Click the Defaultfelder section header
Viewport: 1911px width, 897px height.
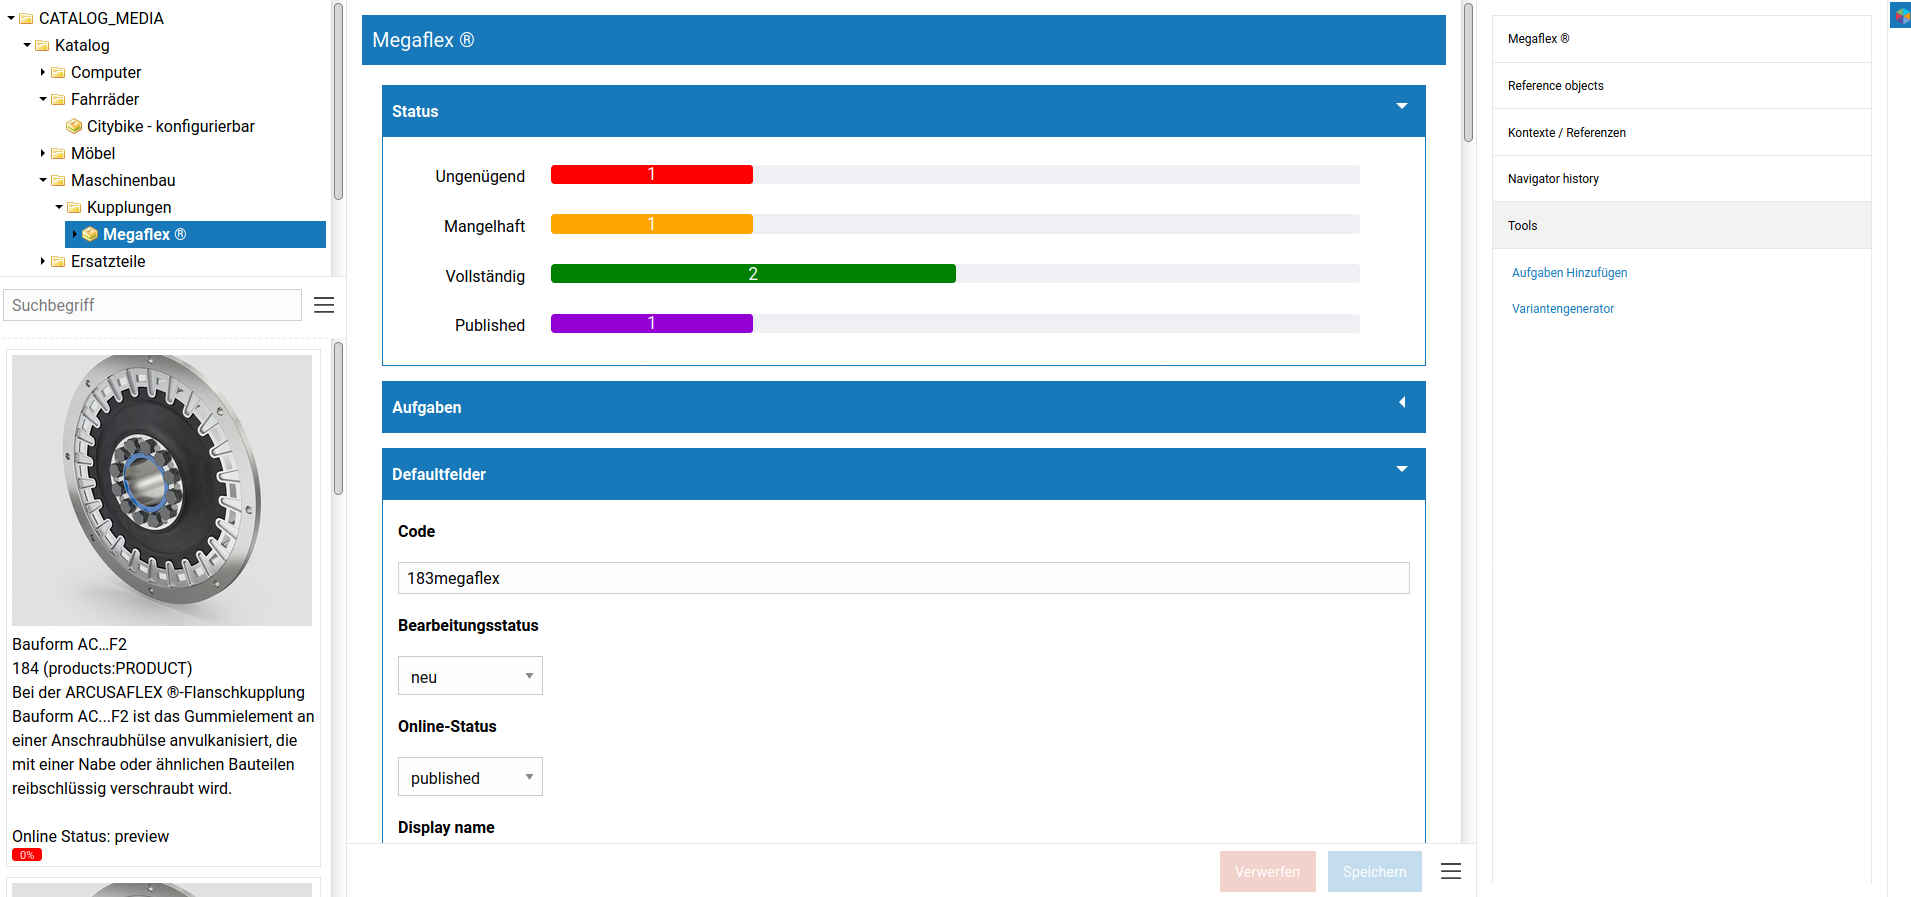(x=903, y=474)
